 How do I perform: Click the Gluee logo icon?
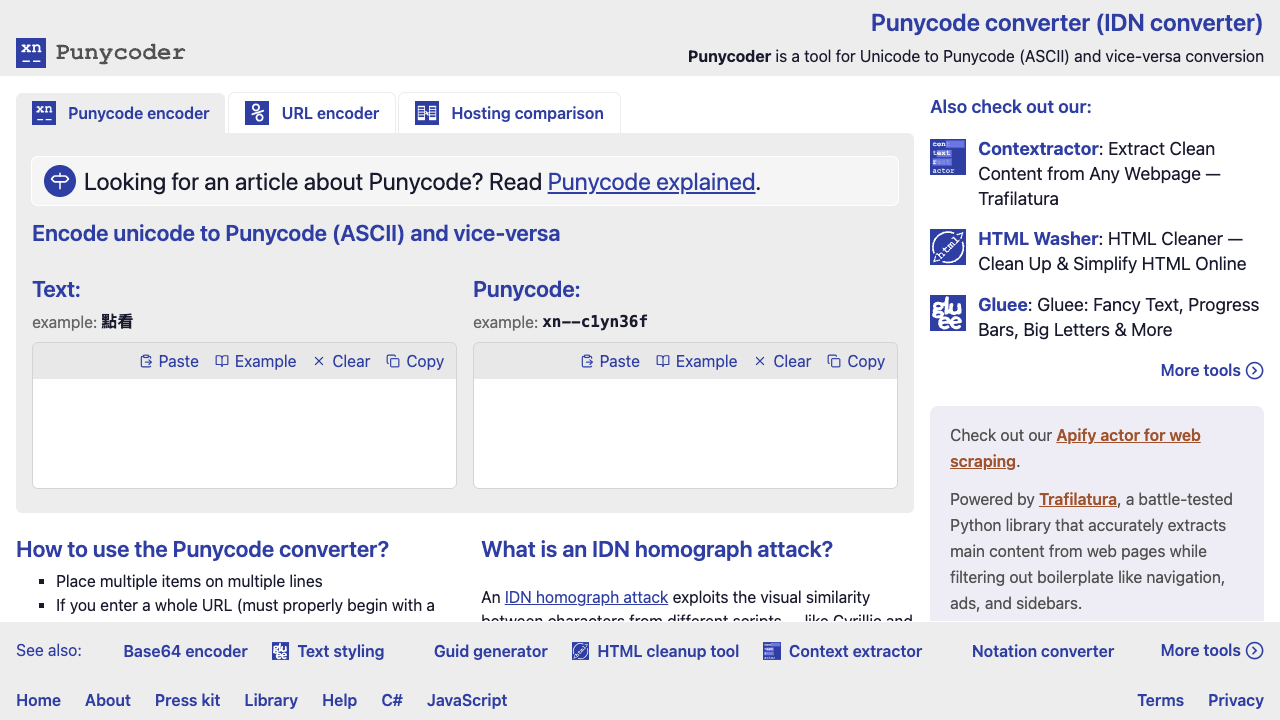[x=948, y=313]
